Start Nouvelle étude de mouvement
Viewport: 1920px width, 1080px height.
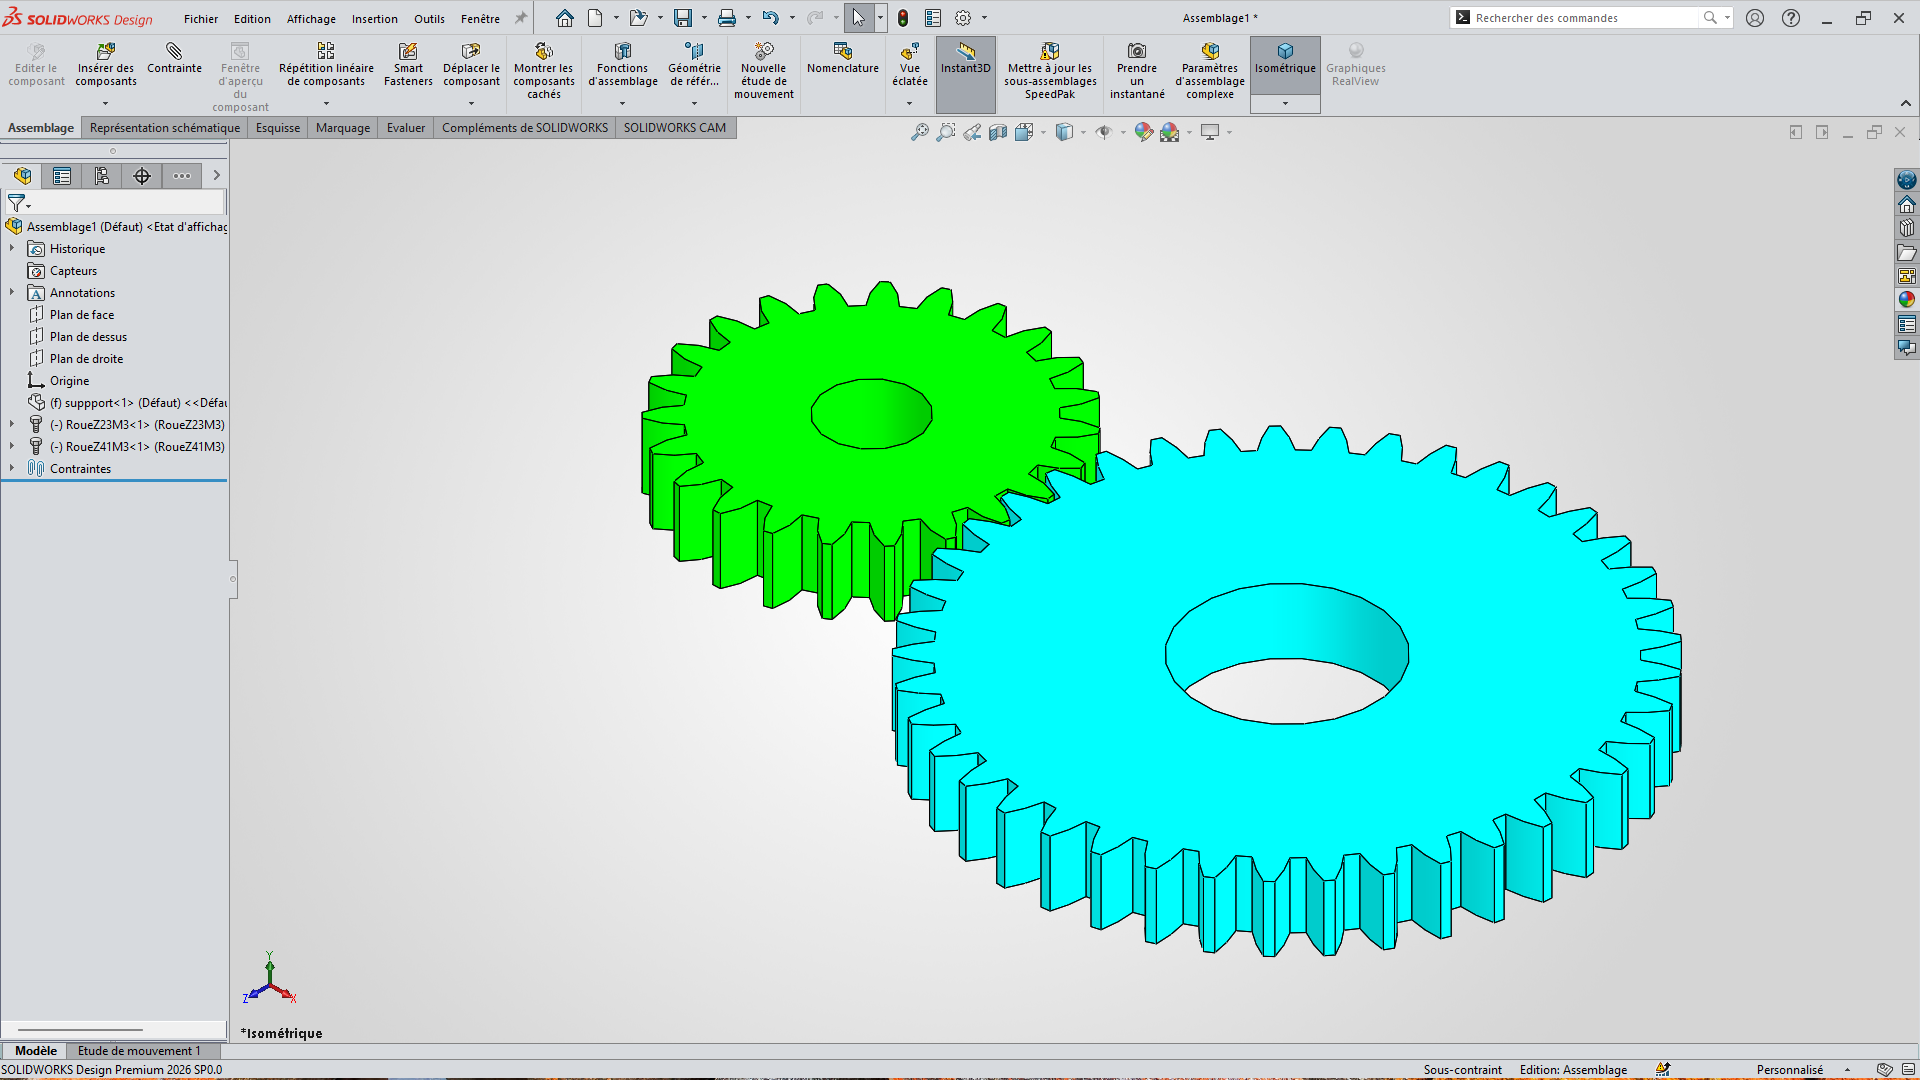tap(764, 71)
